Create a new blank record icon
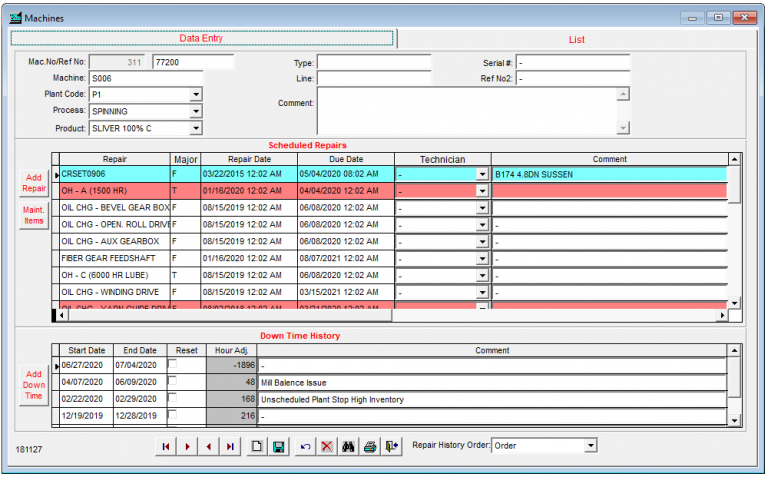This screenshot has height=477, width=768. point(257,446)
